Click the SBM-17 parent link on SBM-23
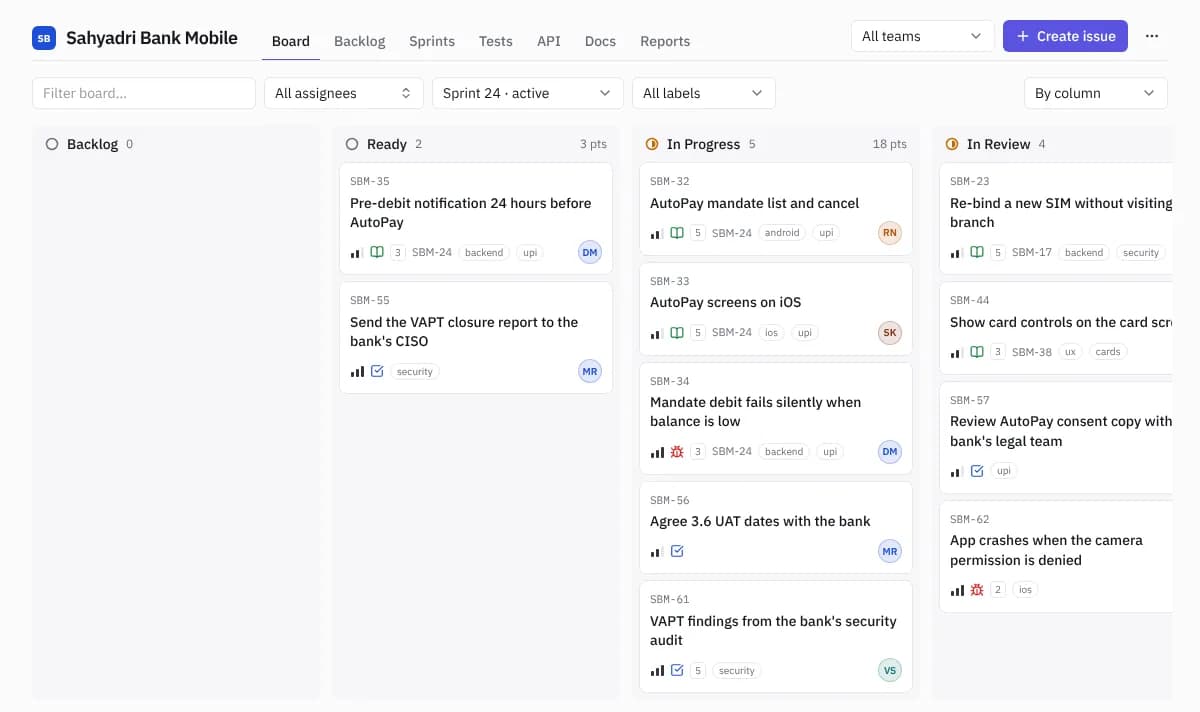This screenshot has width=1200, height=712. click(1032, 253)
